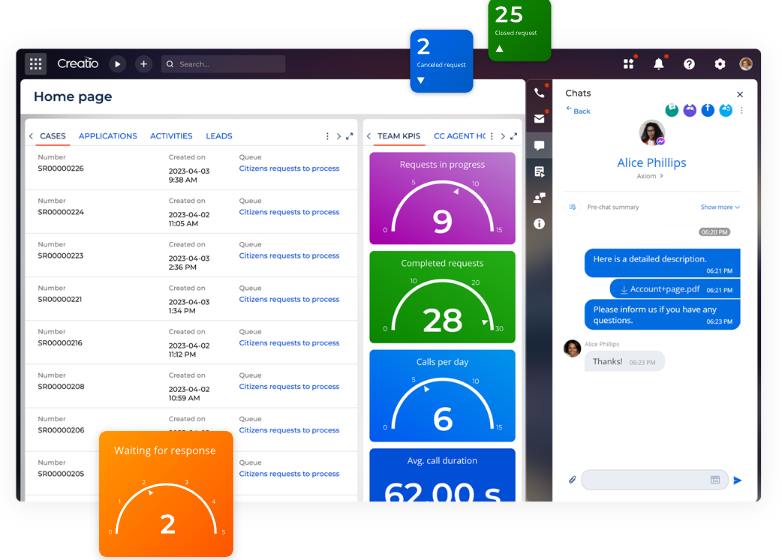Go Back in the Chats panel
This screenshot has height=560, width=782.
coord(579,111)
